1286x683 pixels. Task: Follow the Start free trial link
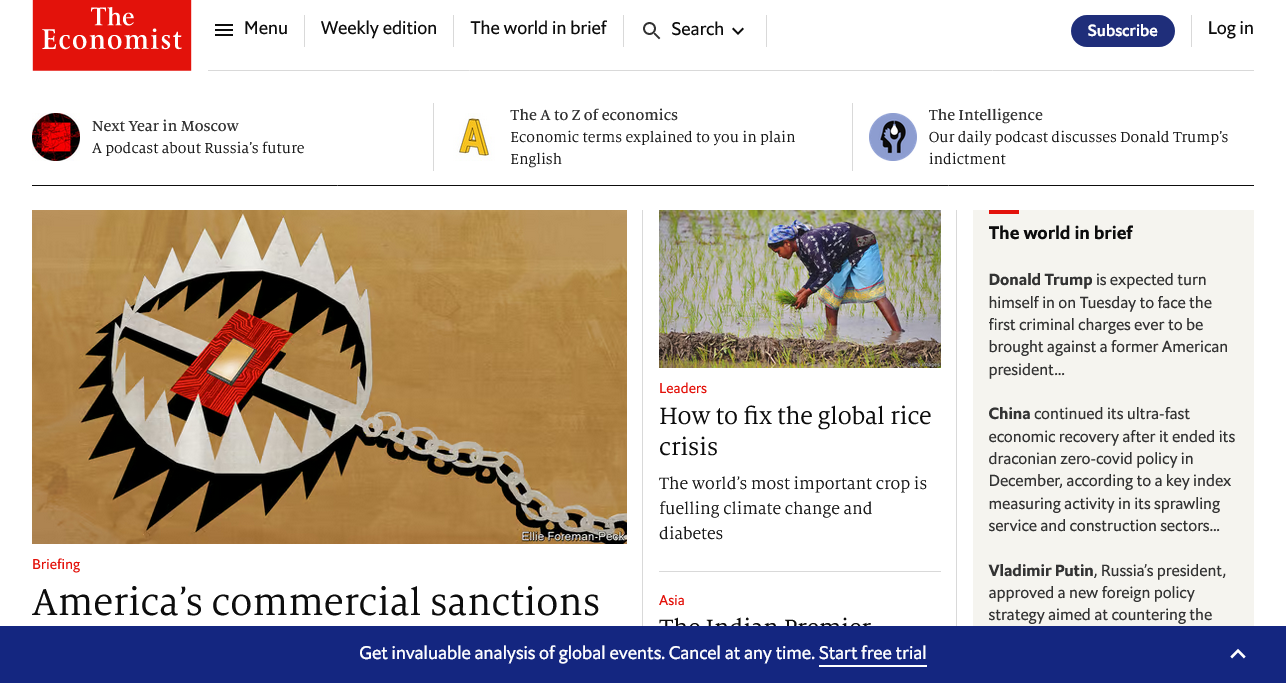[x=873, y=654]
